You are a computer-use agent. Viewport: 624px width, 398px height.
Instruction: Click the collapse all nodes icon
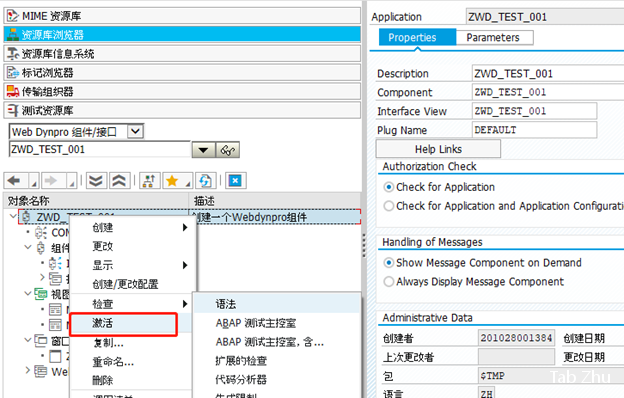[x=119, y=181]
